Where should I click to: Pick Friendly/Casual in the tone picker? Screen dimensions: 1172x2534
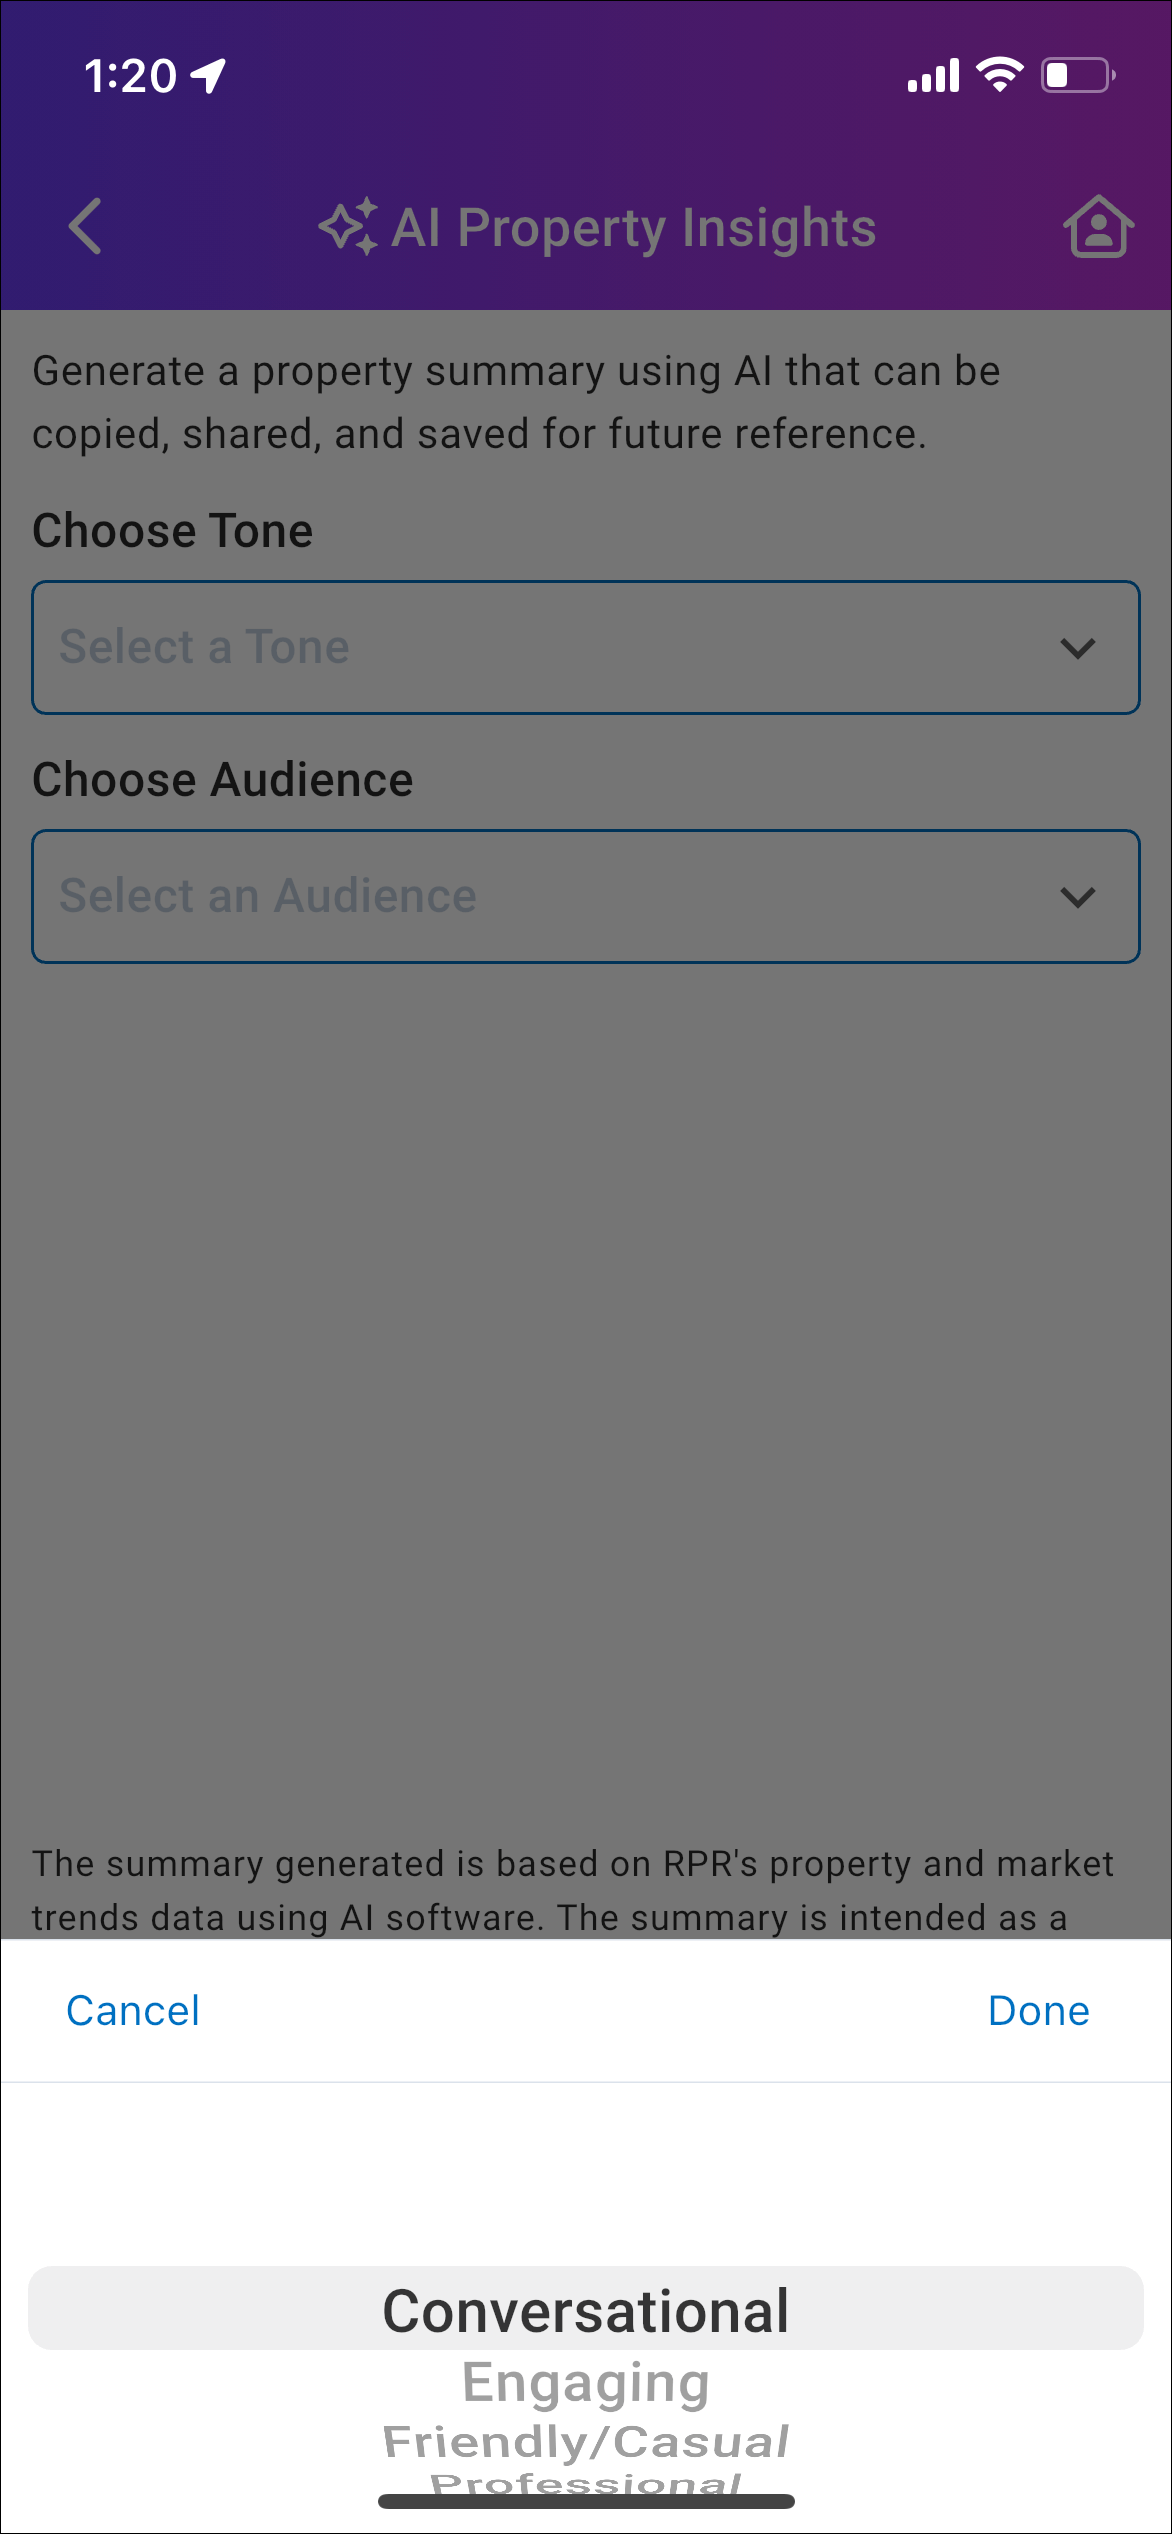[x=586, y=2441]
